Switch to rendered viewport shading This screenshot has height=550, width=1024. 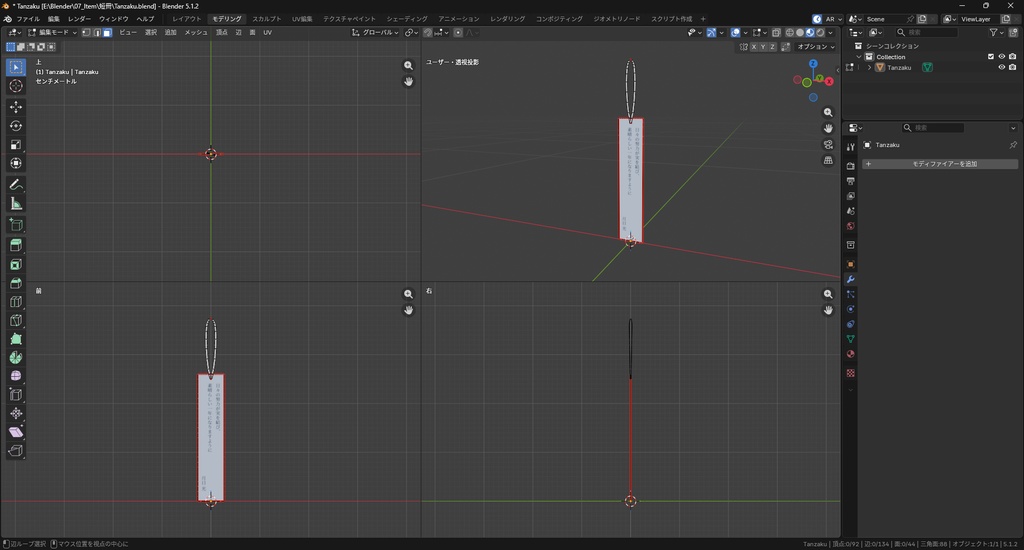tap(820, 32)
